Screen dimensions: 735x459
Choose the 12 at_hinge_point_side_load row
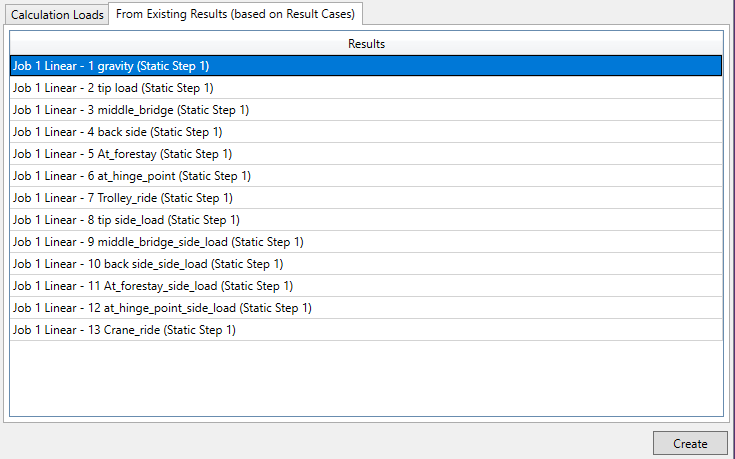(x=366, y=308)
